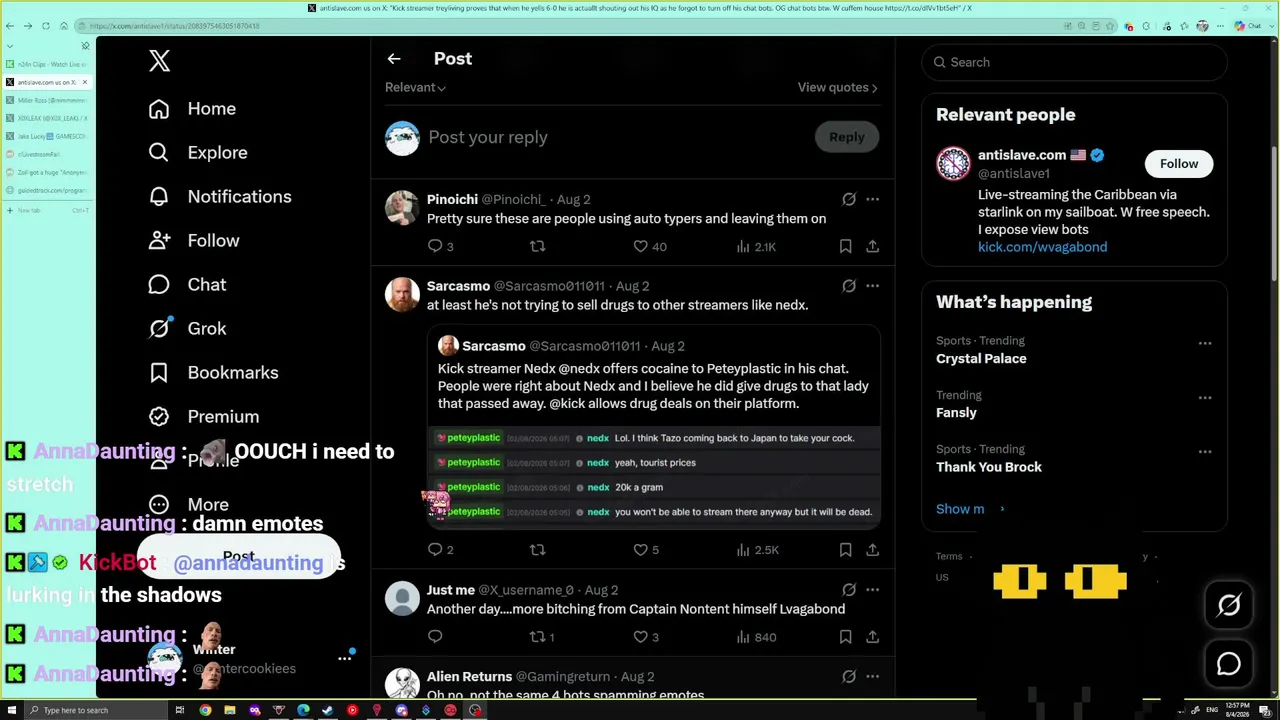Viewport: 1280px width, 720px height.
Task: Click the back arrow next to Post
Action: point(394,59)
